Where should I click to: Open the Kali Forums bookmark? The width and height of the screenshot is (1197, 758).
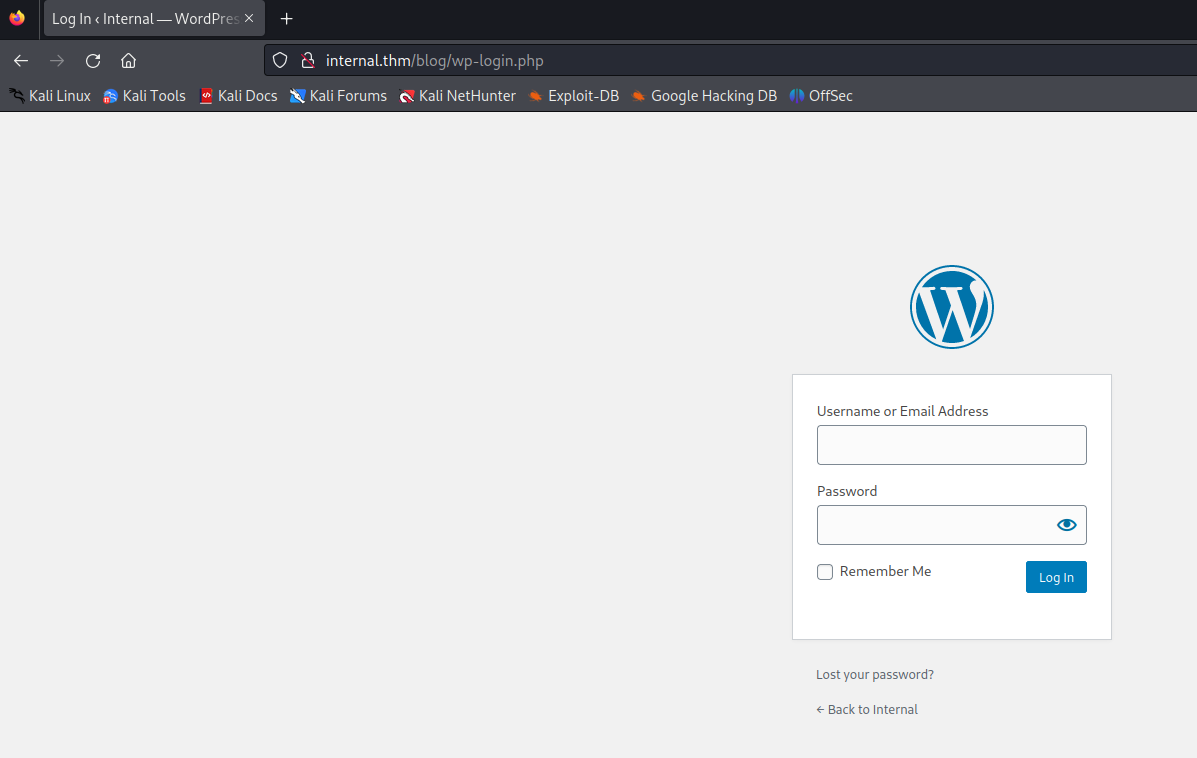pos(338,95)
